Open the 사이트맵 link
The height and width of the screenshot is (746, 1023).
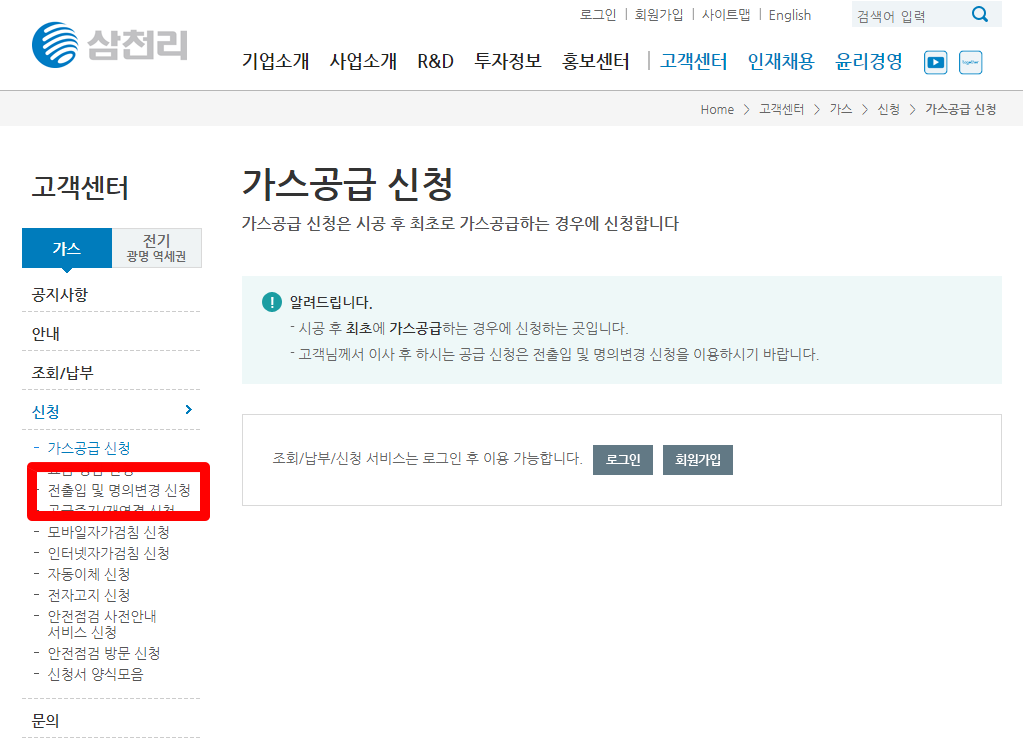[728, 14]
